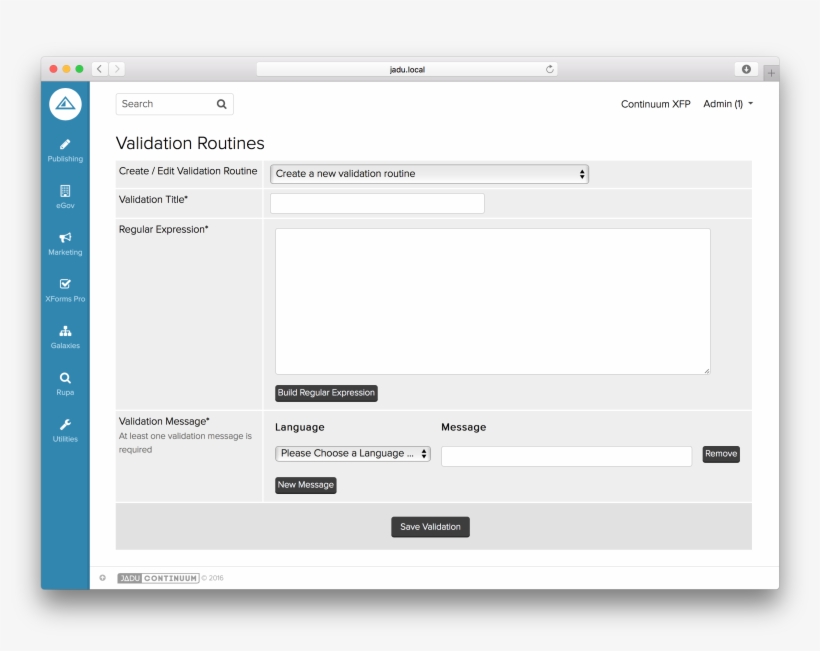Click the search magnifier icon
This screenshot has width=820, height=651.
(x=221, y=103)
